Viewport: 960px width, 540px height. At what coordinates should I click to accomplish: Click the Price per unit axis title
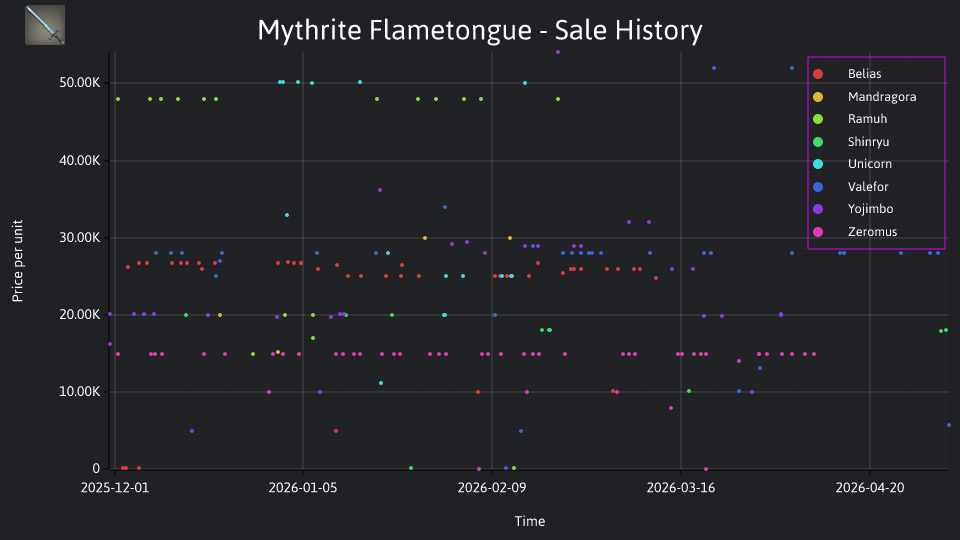[x=18, y=261]
